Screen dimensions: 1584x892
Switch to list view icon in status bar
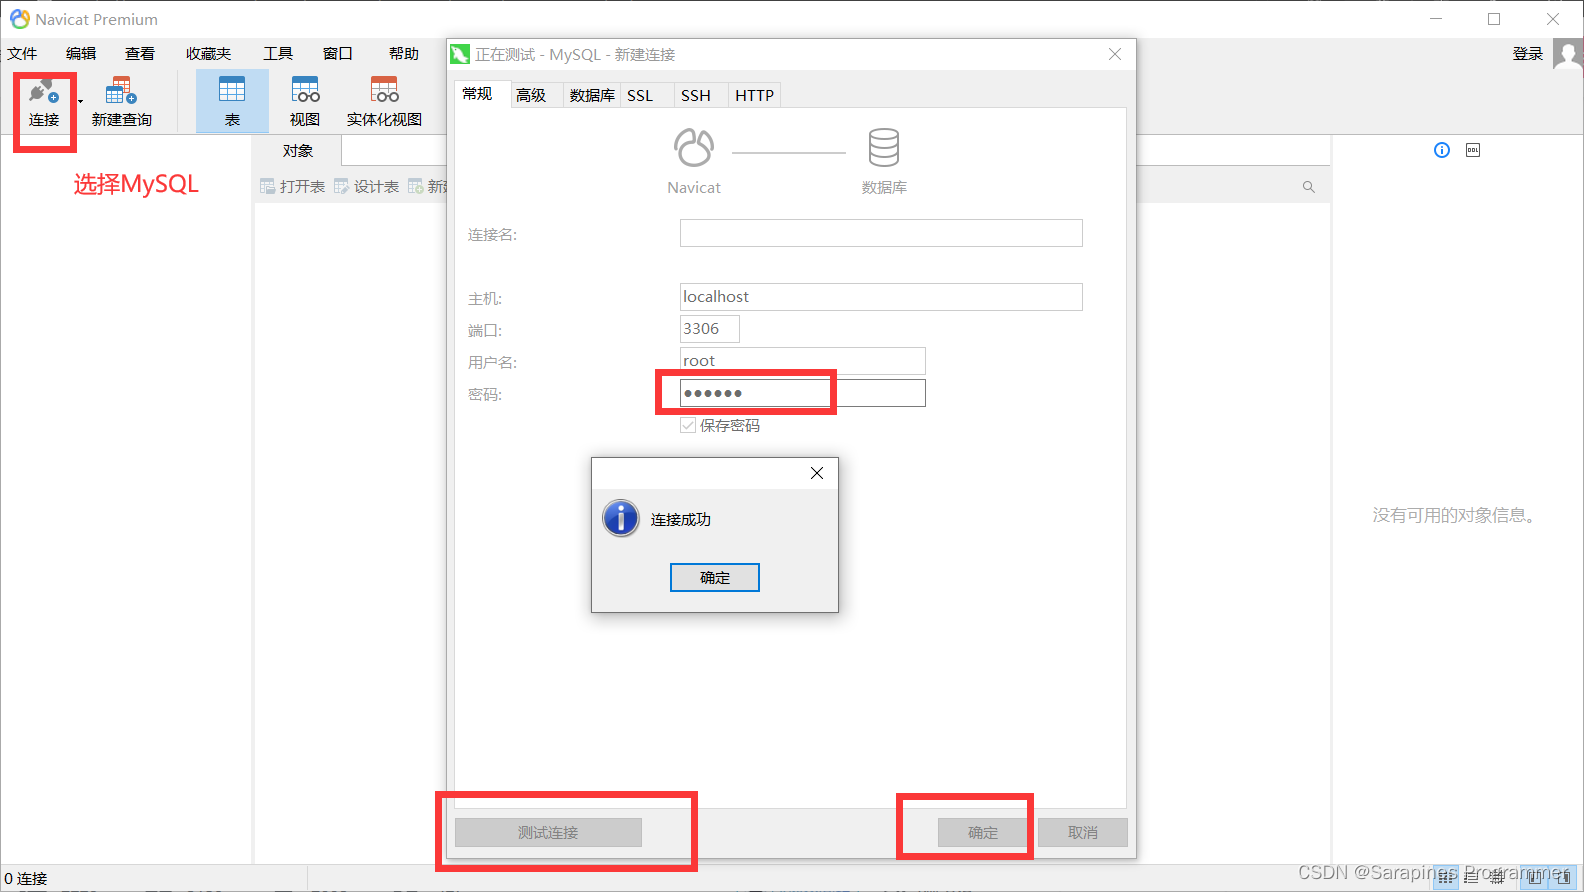[x=1471, y=878]
